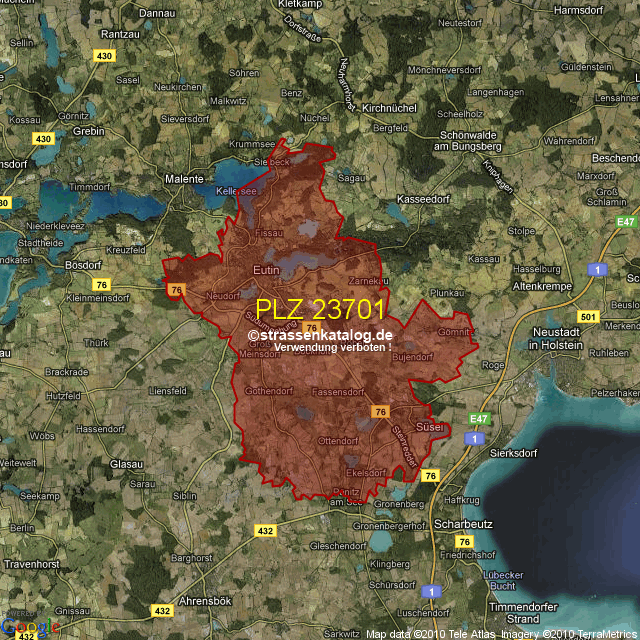The width and height of the screenshot is (640, 640).
Task: Select the 76 shield next to Neudorf
Action: pos(177,290)
